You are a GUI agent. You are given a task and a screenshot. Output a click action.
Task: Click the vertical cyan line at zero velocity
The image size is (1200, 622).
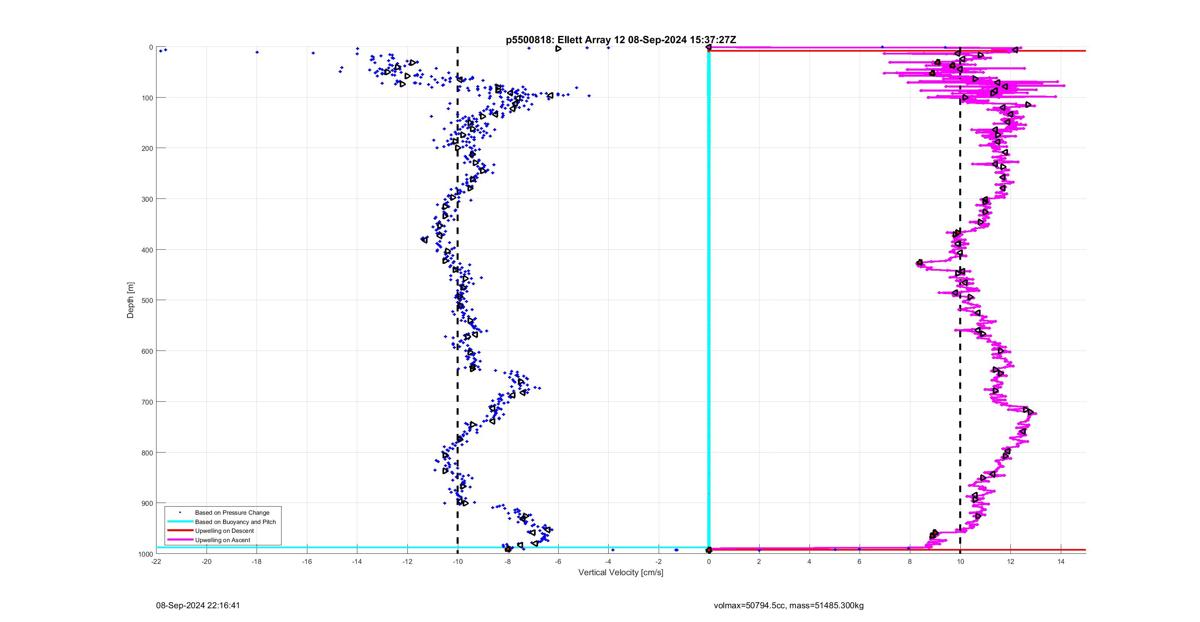[x=709, y=300]
